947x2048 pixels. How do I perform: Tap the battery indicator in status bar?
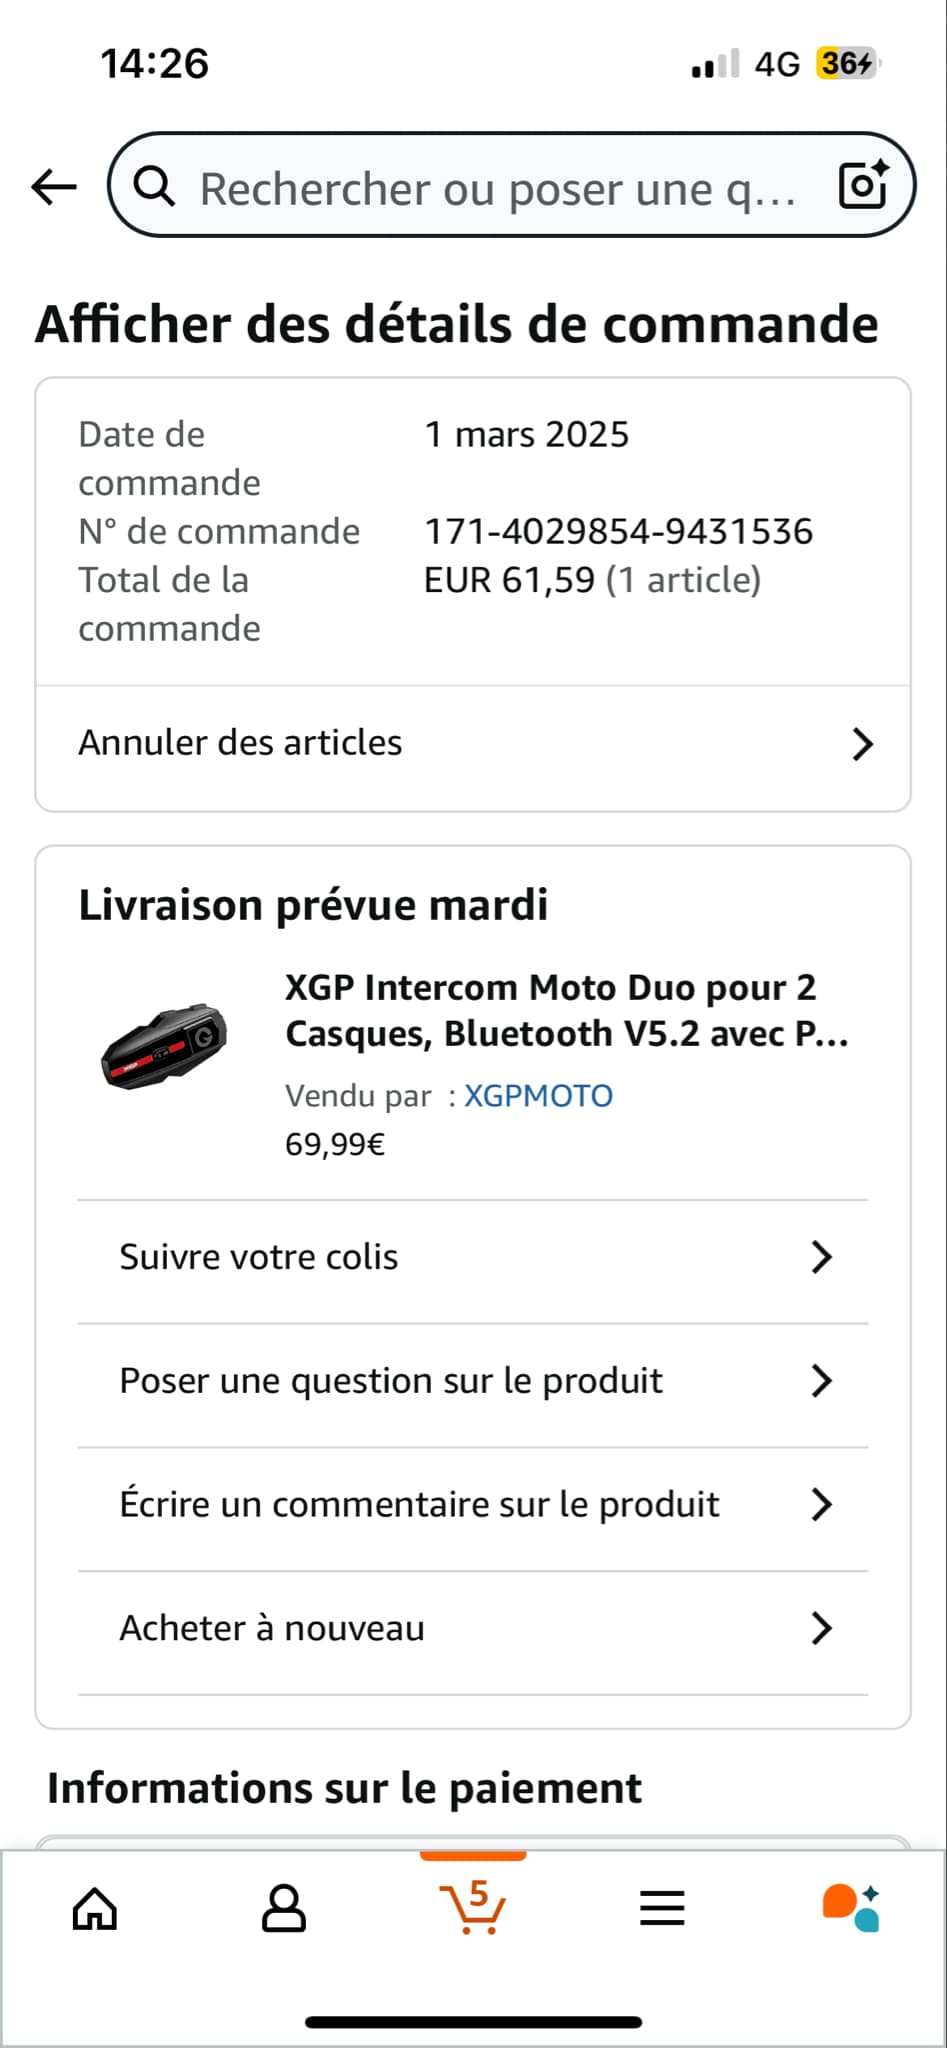[x=847, y=64]
